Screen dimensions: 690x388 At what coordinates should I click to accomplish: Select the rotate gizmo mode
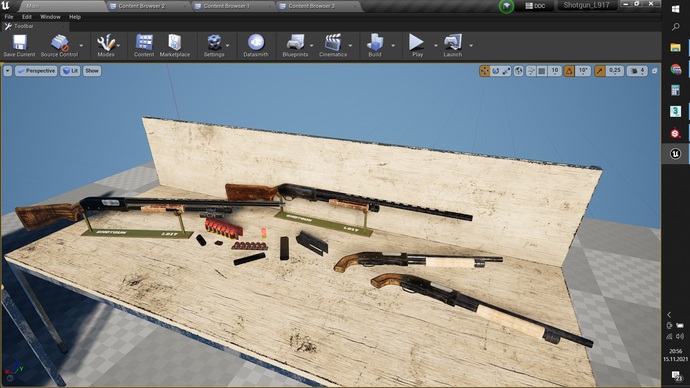point(495,71)
